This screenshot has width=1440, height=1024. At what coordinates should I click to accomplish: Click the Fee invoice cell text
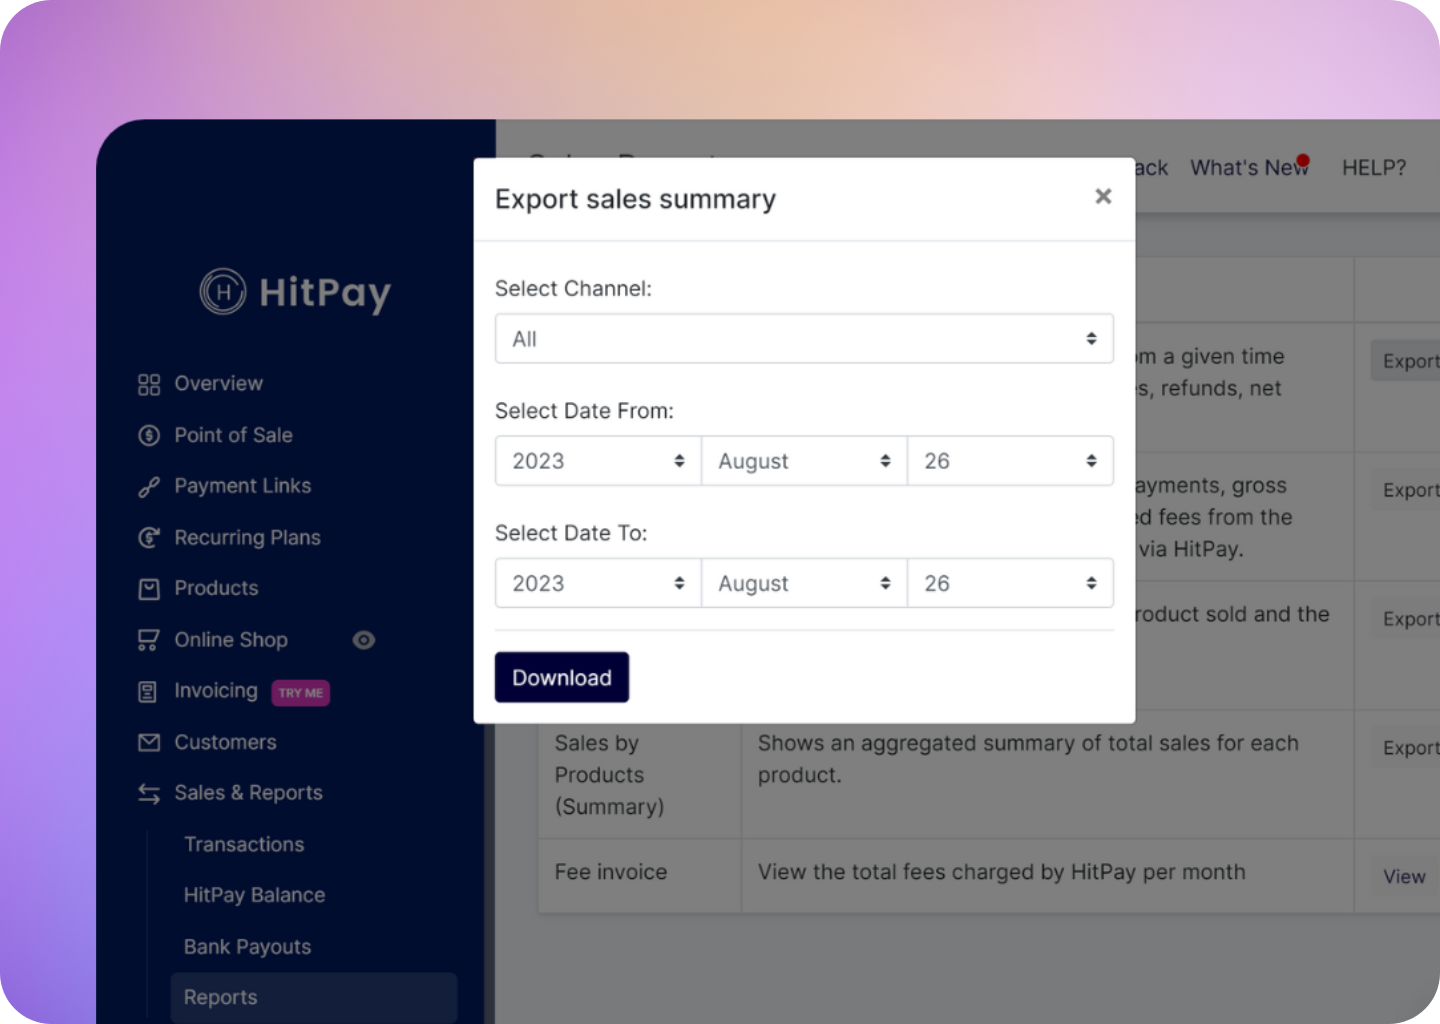click(x=611, y=872)
